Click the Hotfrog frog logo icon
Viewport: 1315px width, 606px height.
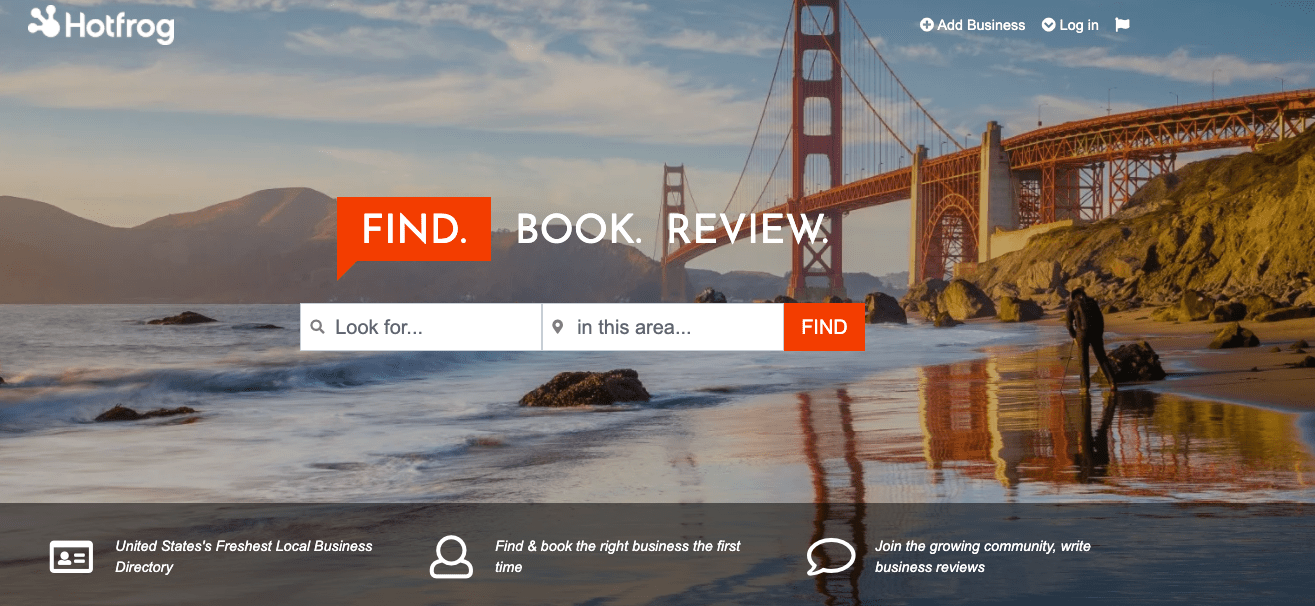[x=44, y=21]
